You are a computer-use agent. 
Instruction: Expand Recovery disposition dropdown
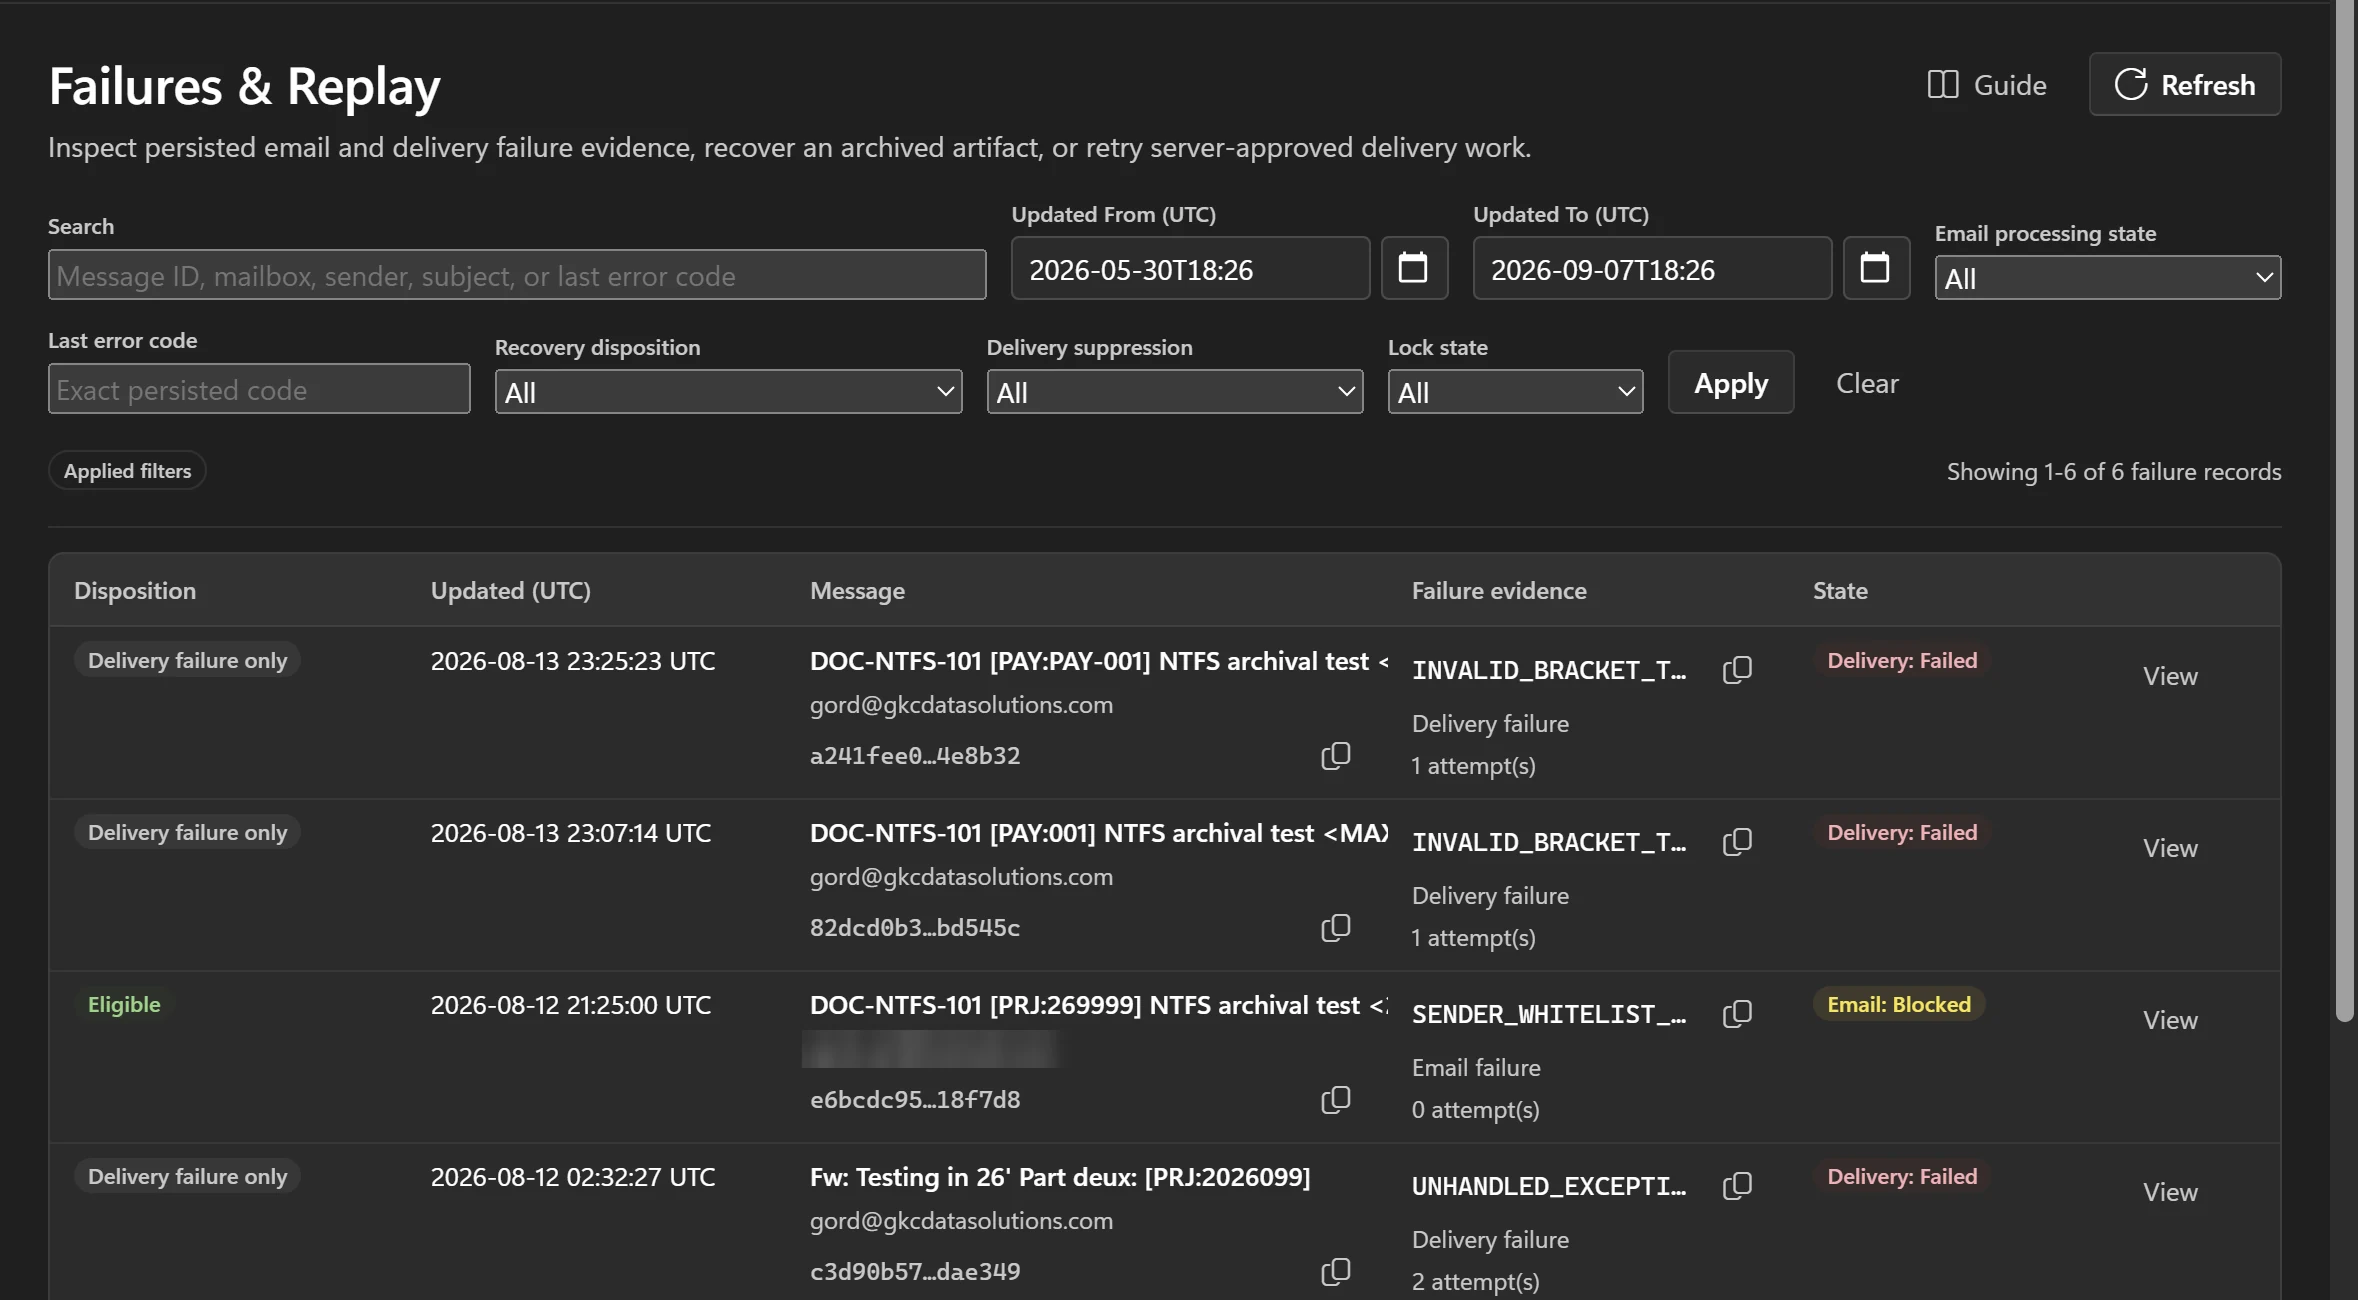[728, 392]
